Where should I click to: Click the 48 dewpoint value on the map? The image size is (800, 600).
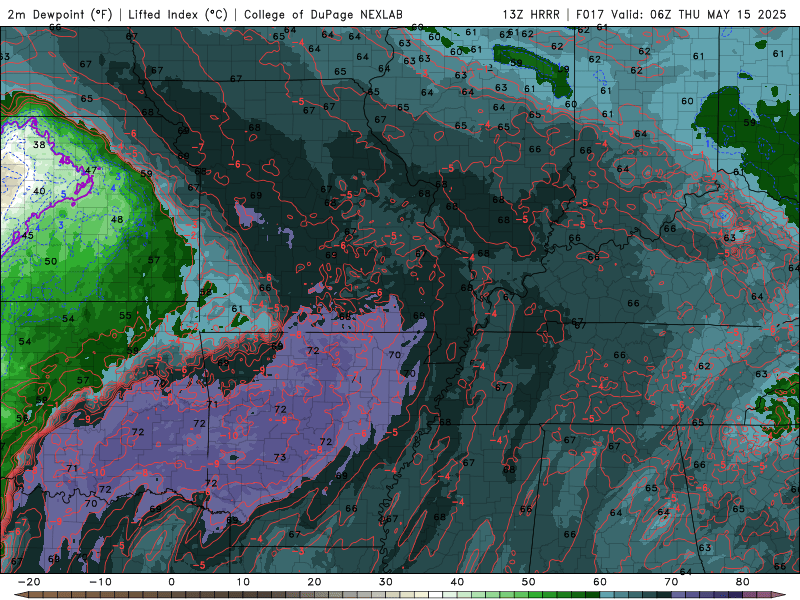[117, 219]
